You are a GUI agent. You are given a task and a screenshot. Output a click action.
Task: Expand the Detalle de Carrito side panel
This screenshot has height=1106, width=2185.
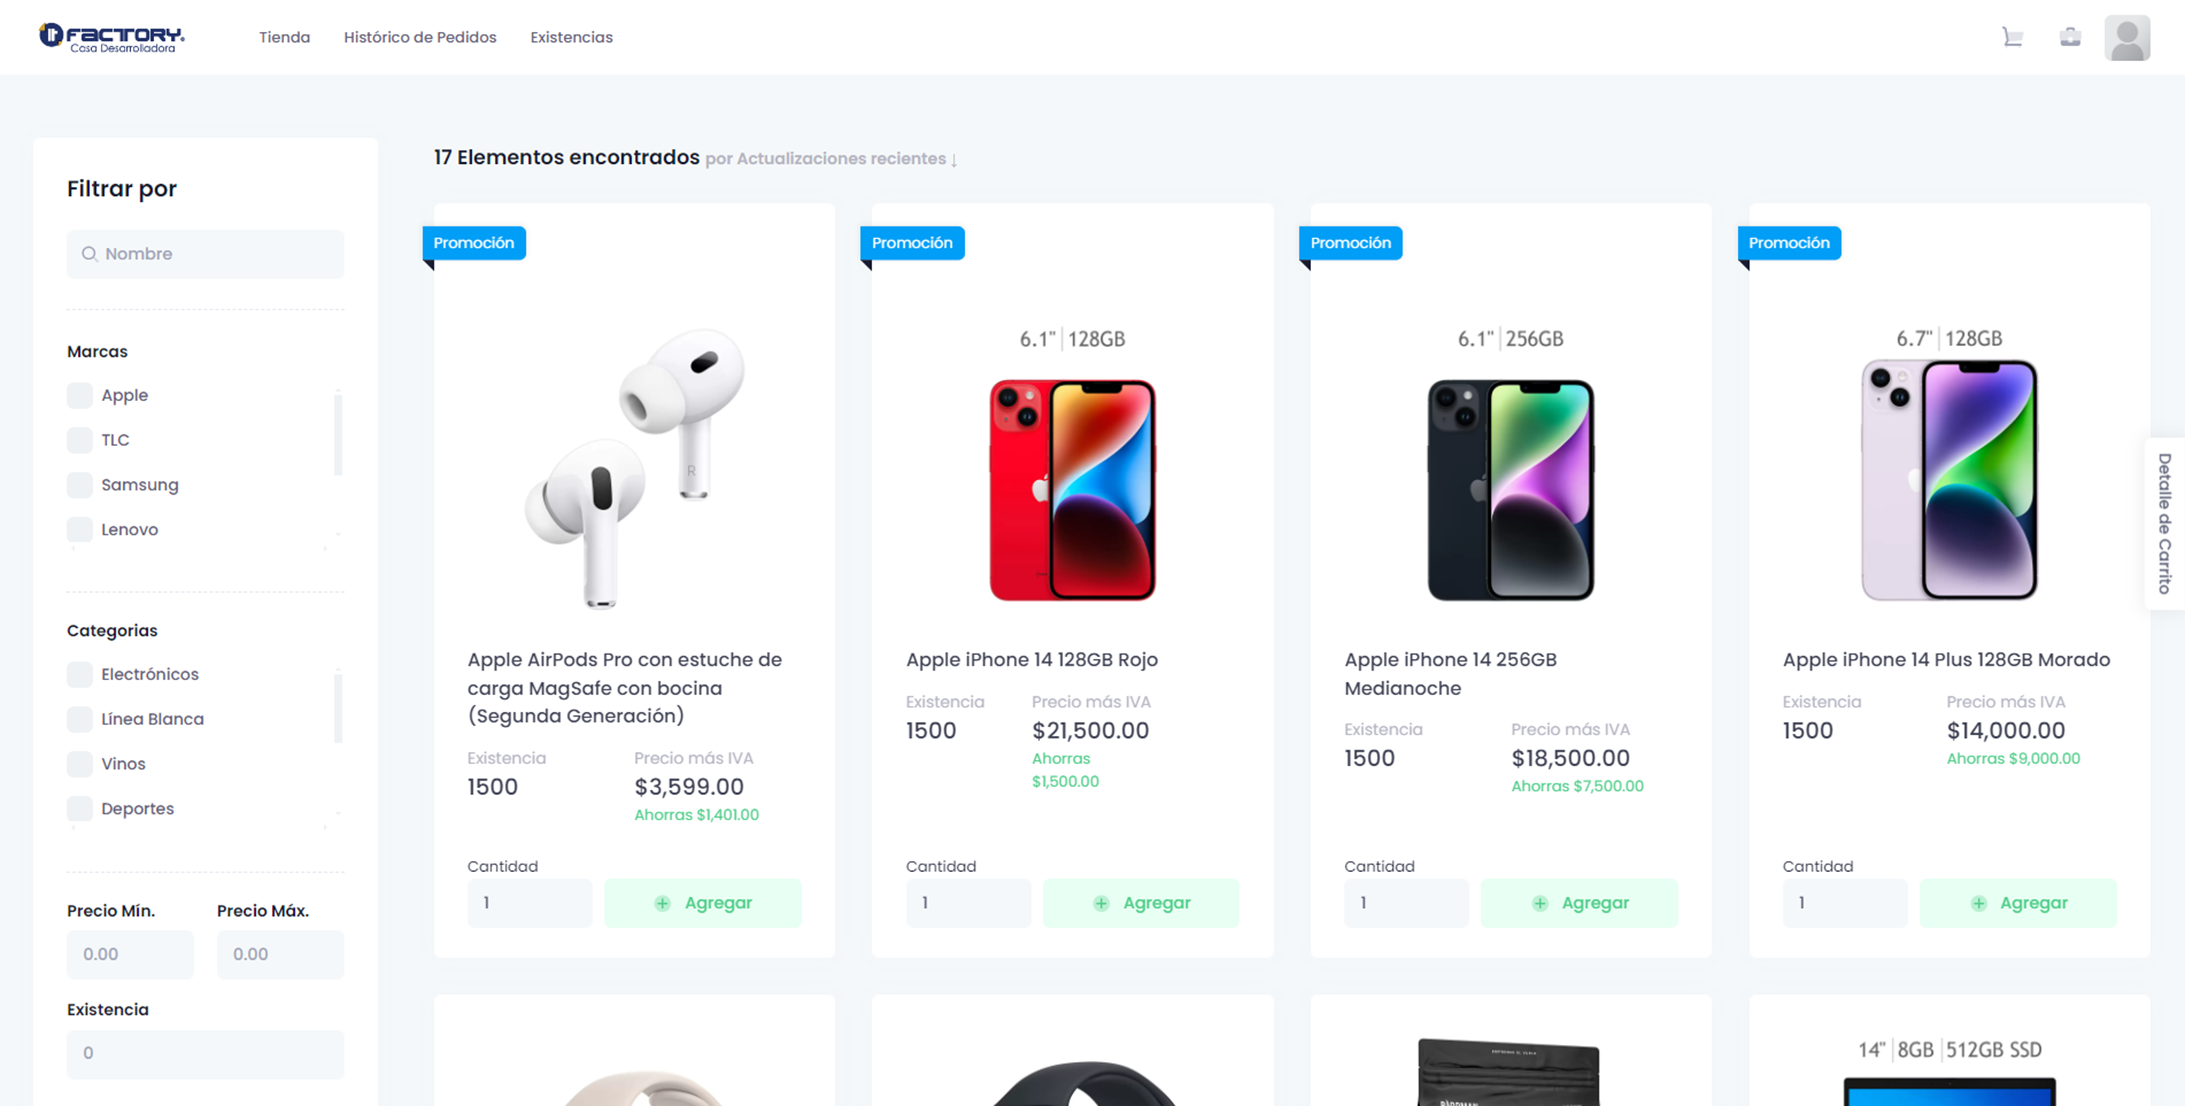coord(2164,523)
